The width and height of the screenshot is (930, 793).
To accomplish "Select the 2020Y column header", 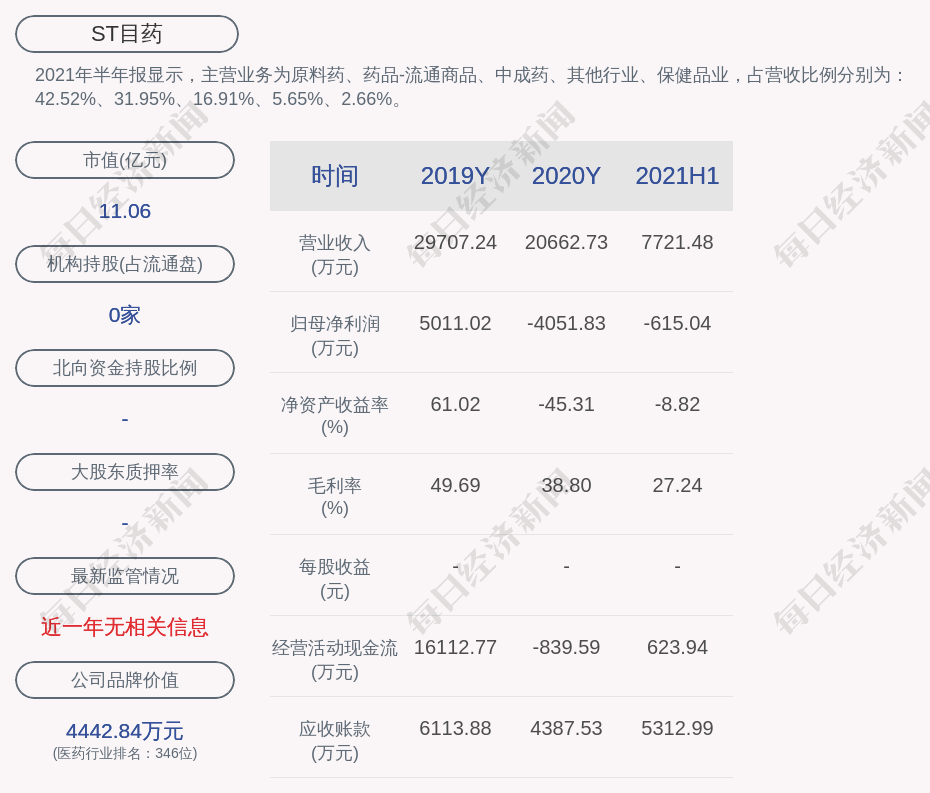I will pos(566,176).
